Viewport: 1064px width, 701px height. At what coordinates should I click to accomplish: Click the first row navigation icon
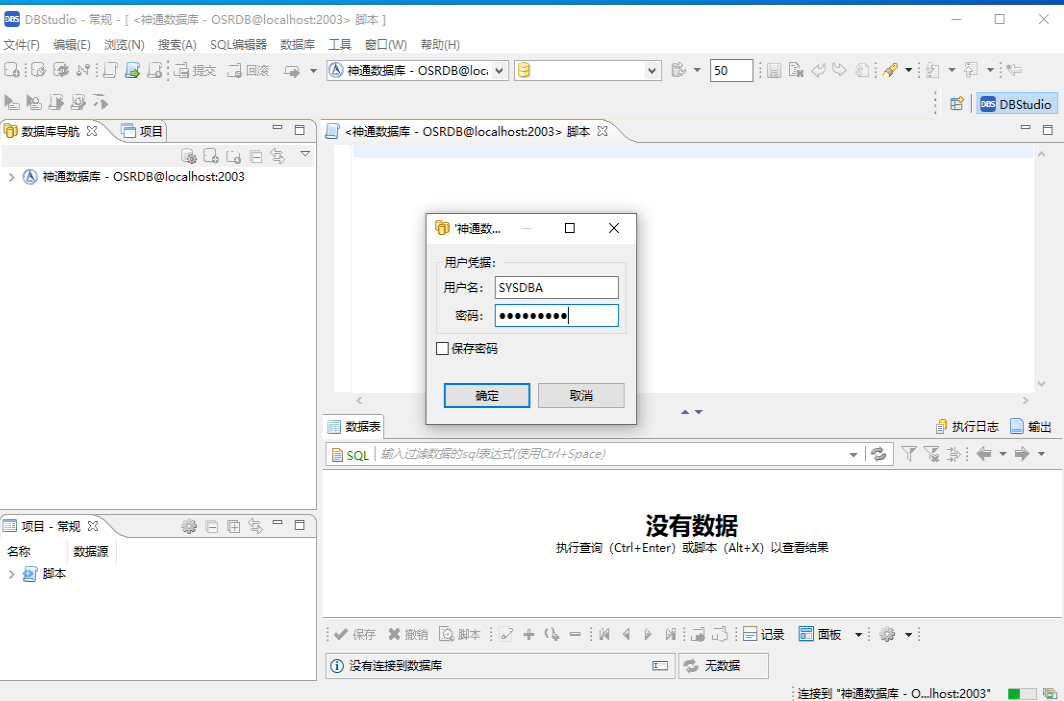605,634
